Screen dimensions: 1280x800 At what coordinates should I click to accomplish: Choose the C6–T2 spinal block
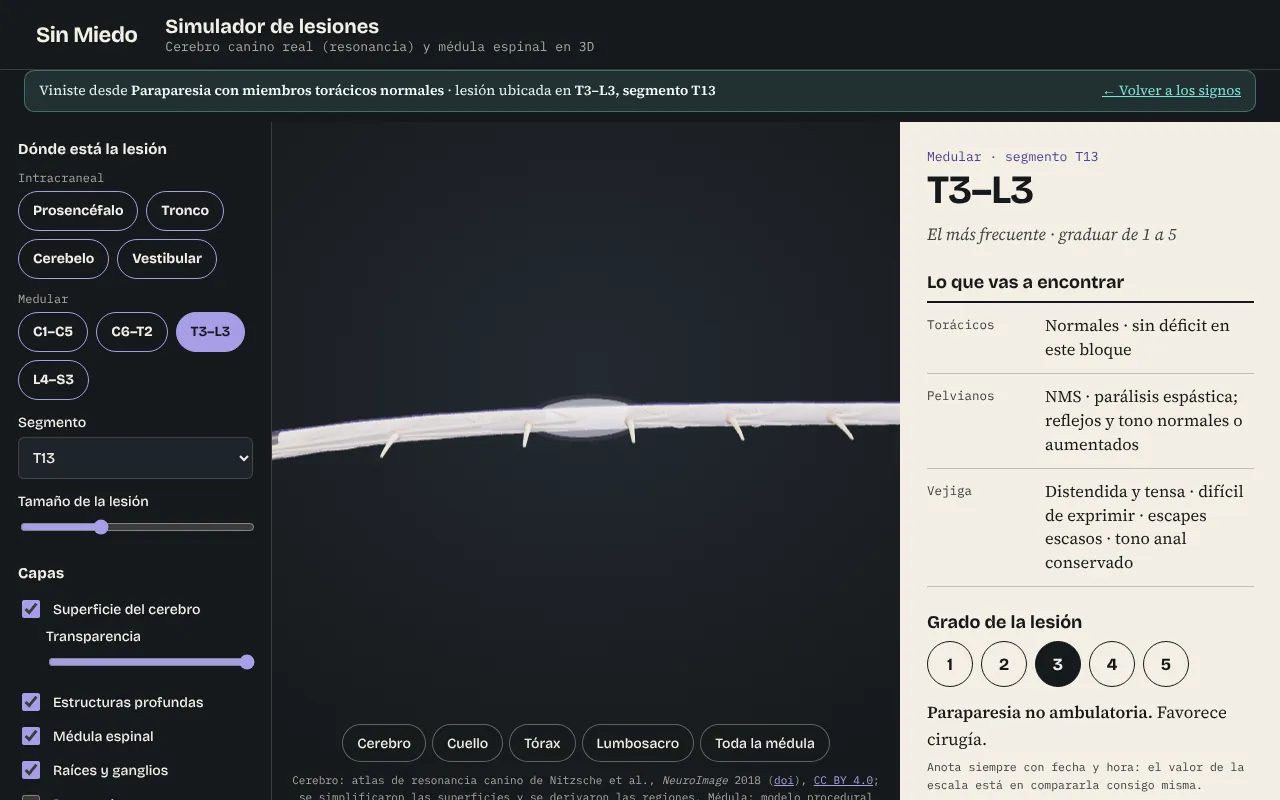132,331
